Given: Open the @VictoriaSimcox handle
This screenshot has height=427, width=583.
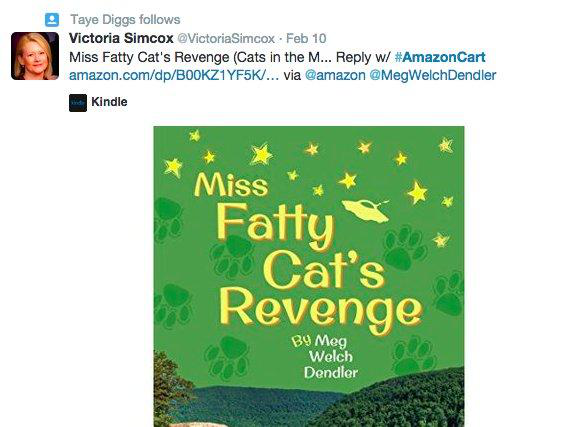Looking at the screenshot, I should 226,38.
